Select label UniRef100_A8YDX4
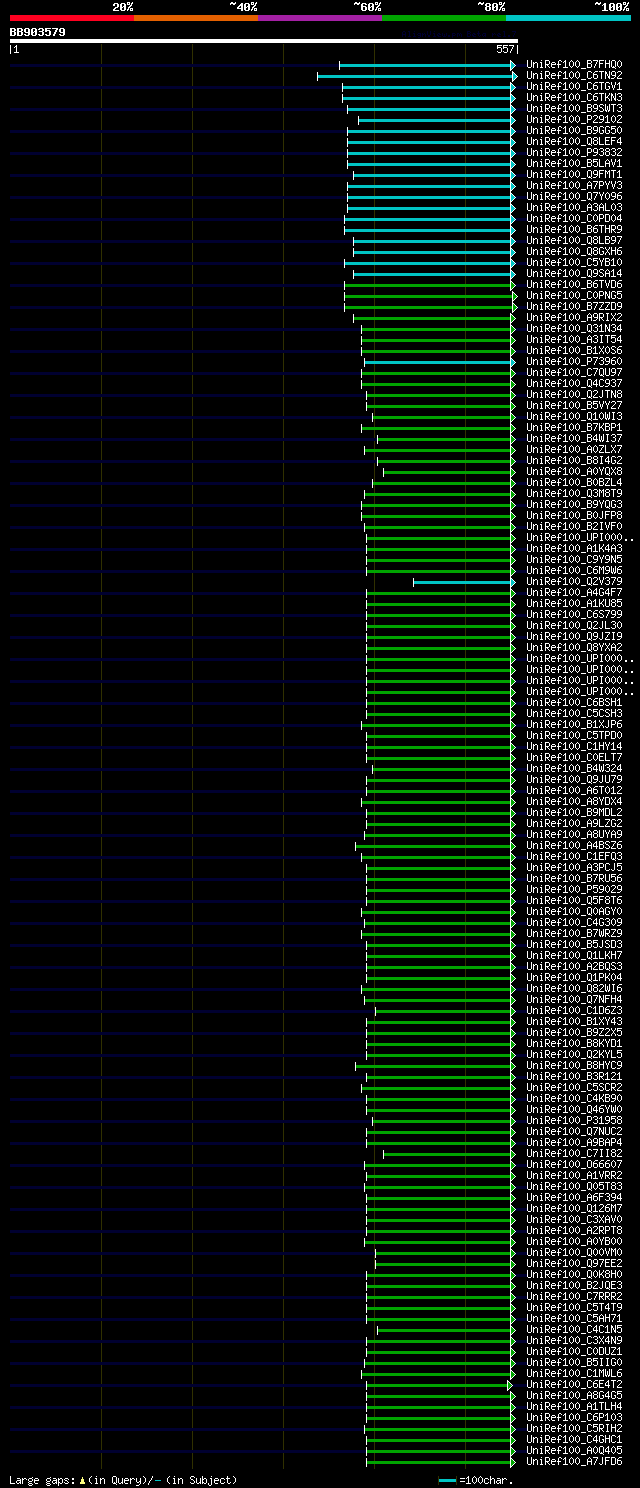The height and width of the screenshot is (1488, 640). [x=574, y=801]
